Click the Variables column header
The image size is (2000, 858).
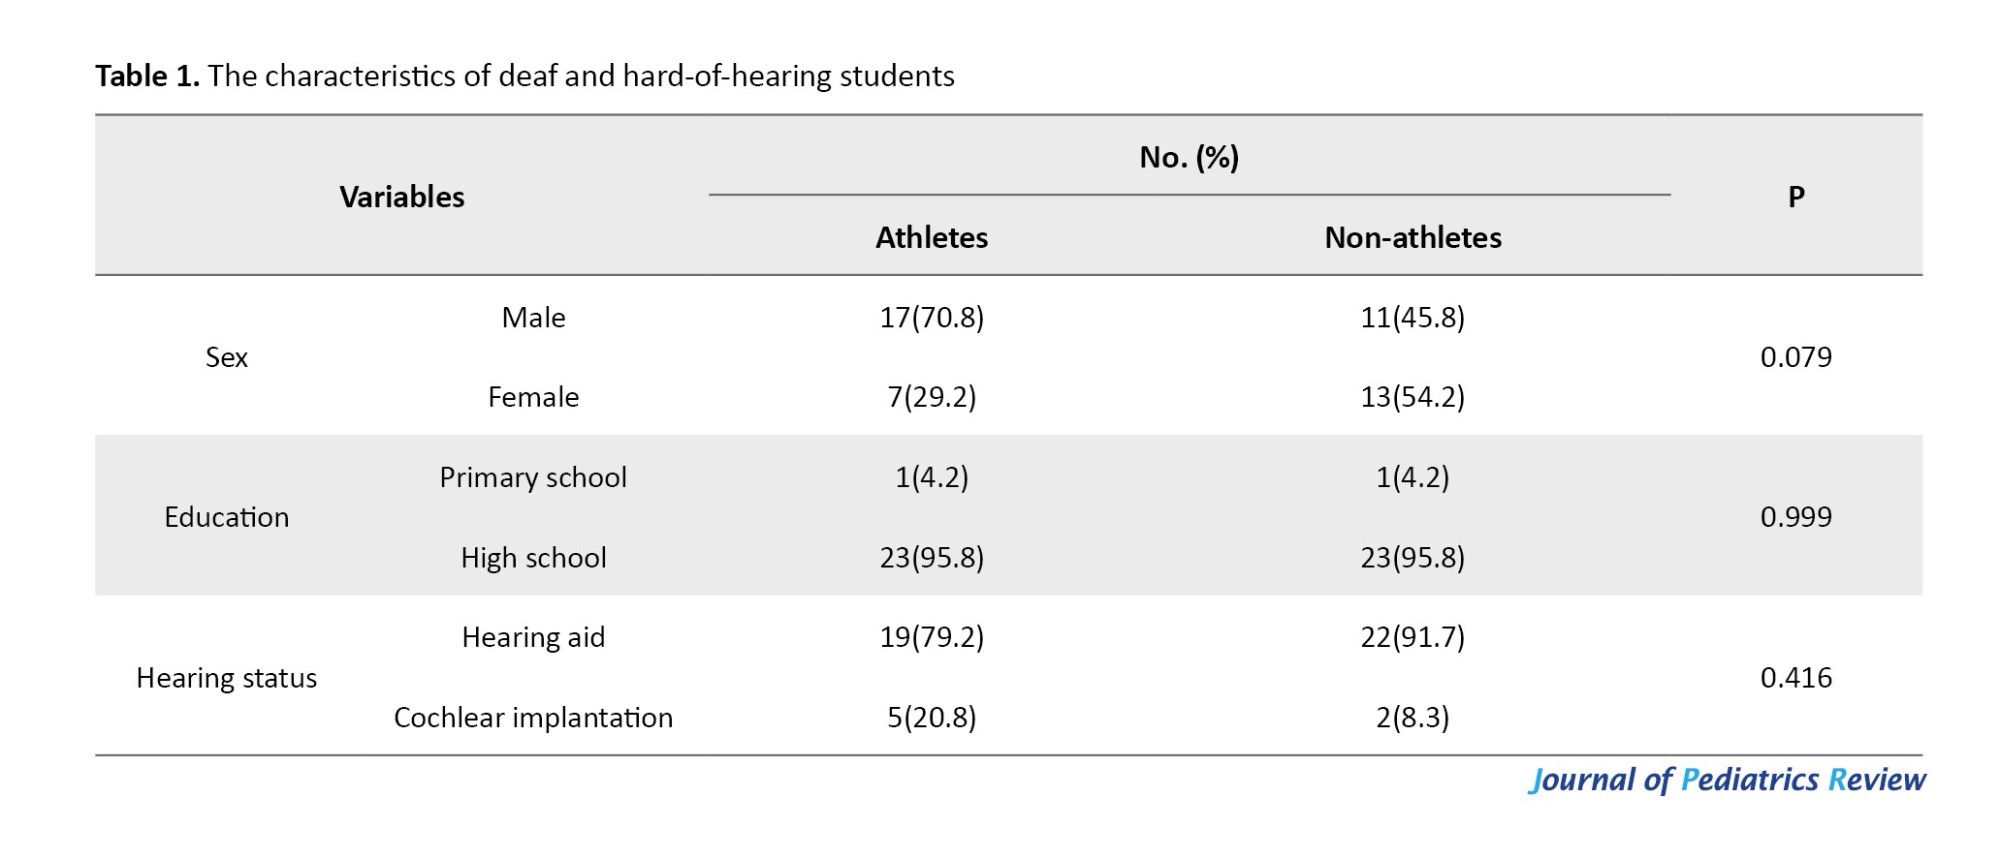click(x=402, y=197)
